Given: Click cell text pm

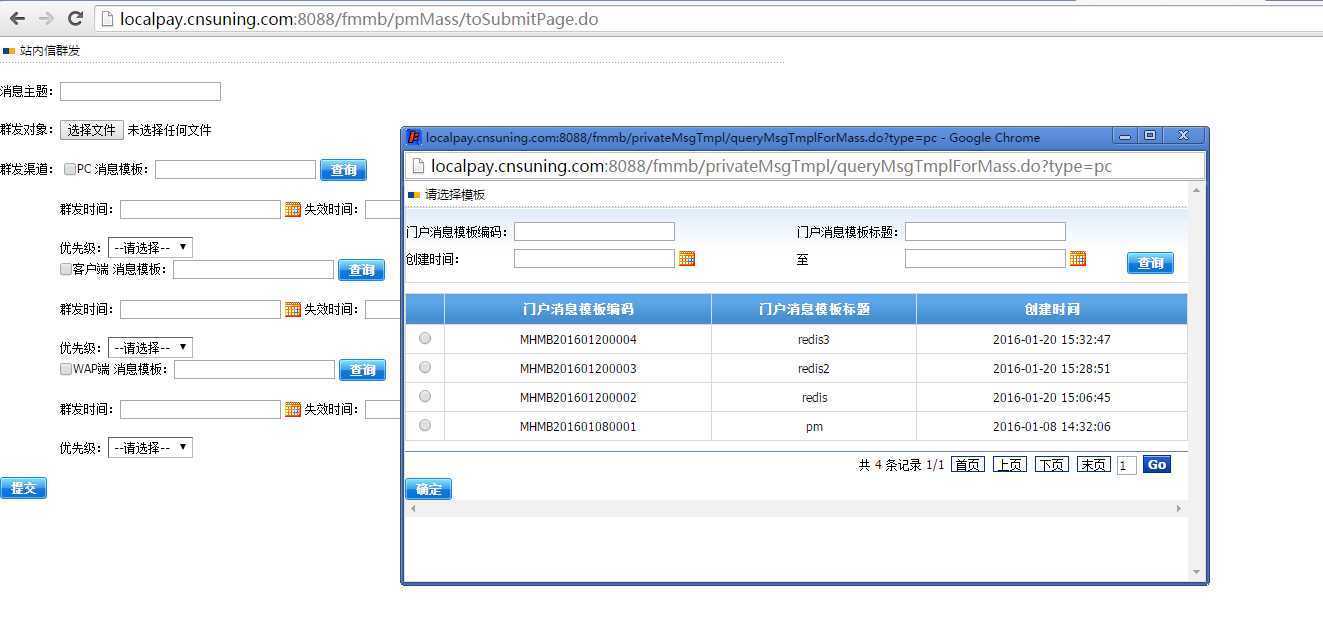Looking at the screenshot, I should pyautogui.click(x=814, y=426).
